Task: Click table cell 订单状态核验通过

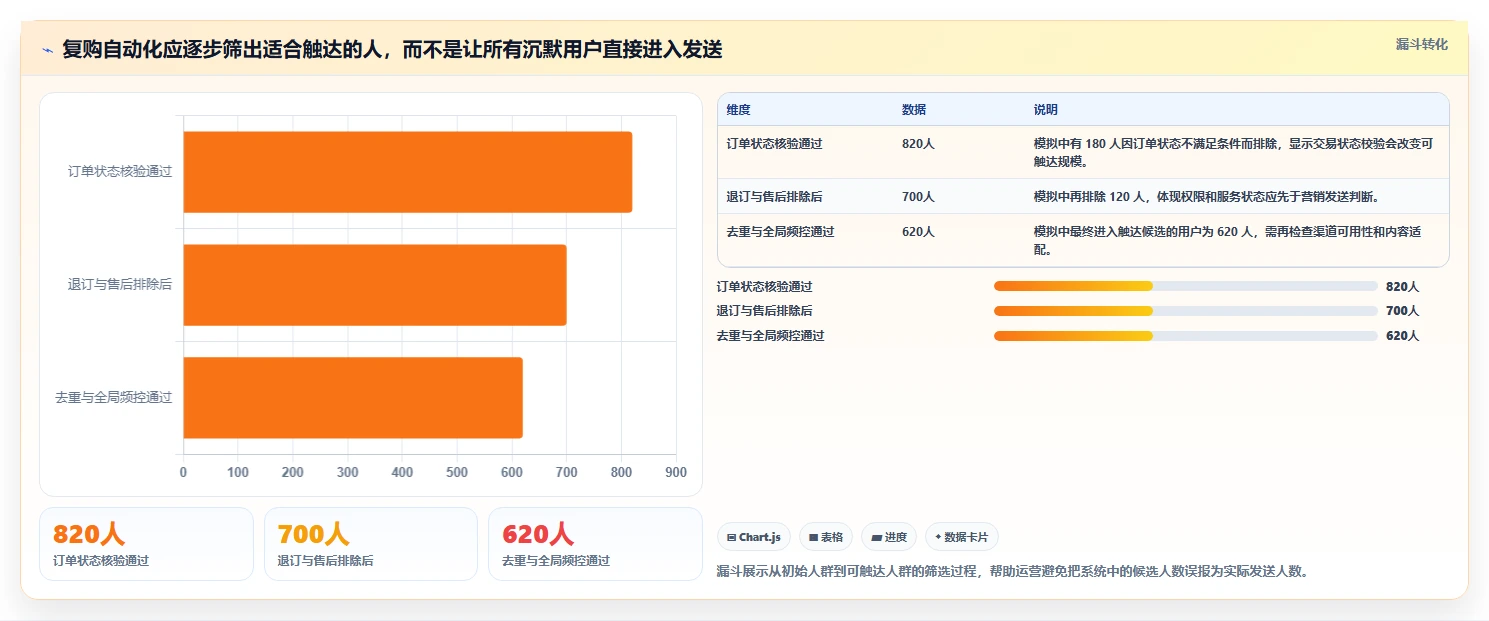Action: pos(774,144)
